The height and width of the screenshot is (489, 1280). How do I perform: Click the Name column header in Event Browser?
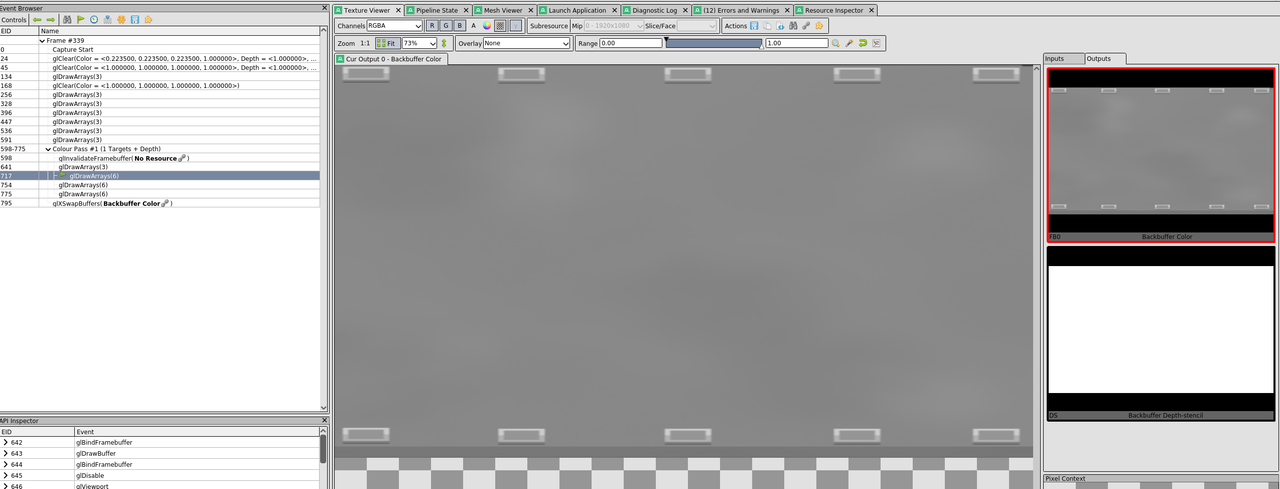(180, 31)
